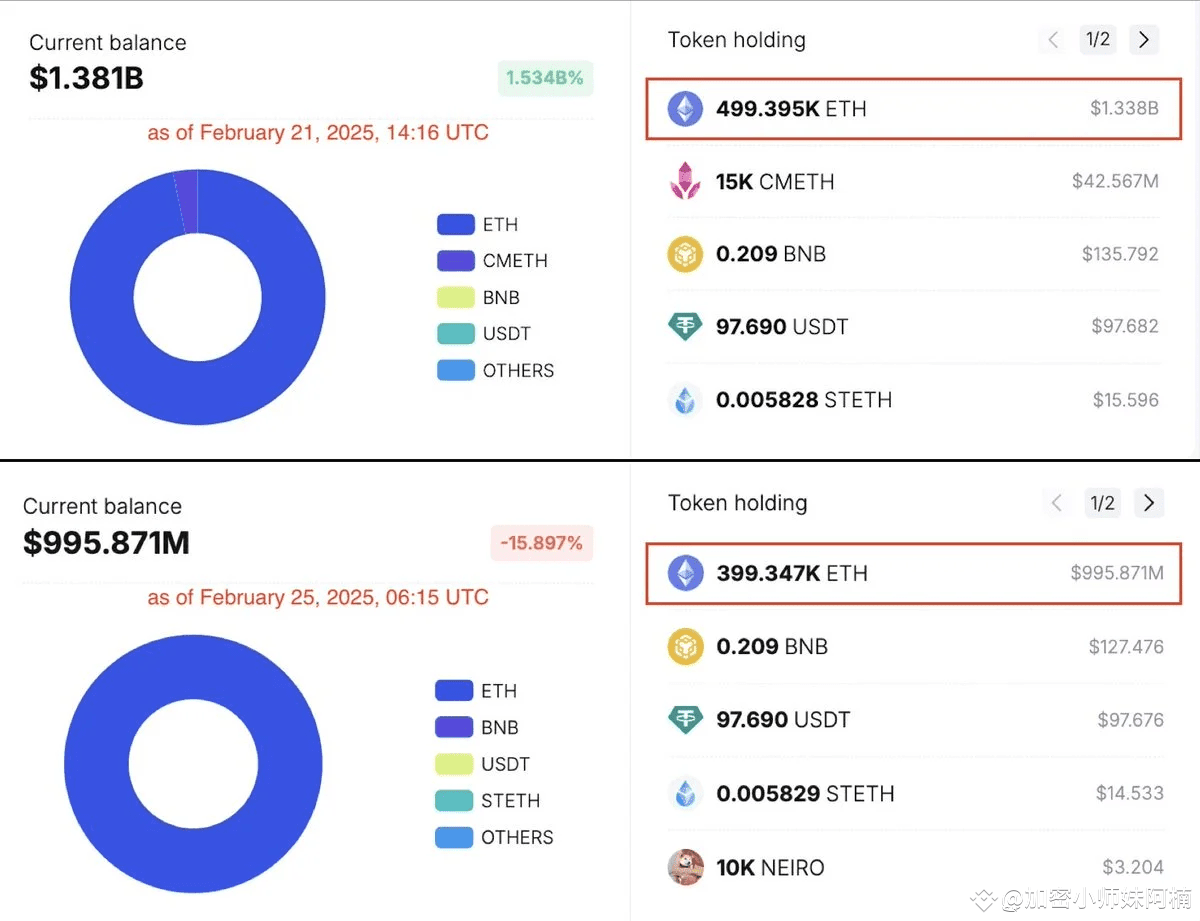Image resolution: width=1200 pixels, height=921 pixels.
Task: Go to next page of bottom token holdings
Action: pyautogui.click(x=1149, y=503)
